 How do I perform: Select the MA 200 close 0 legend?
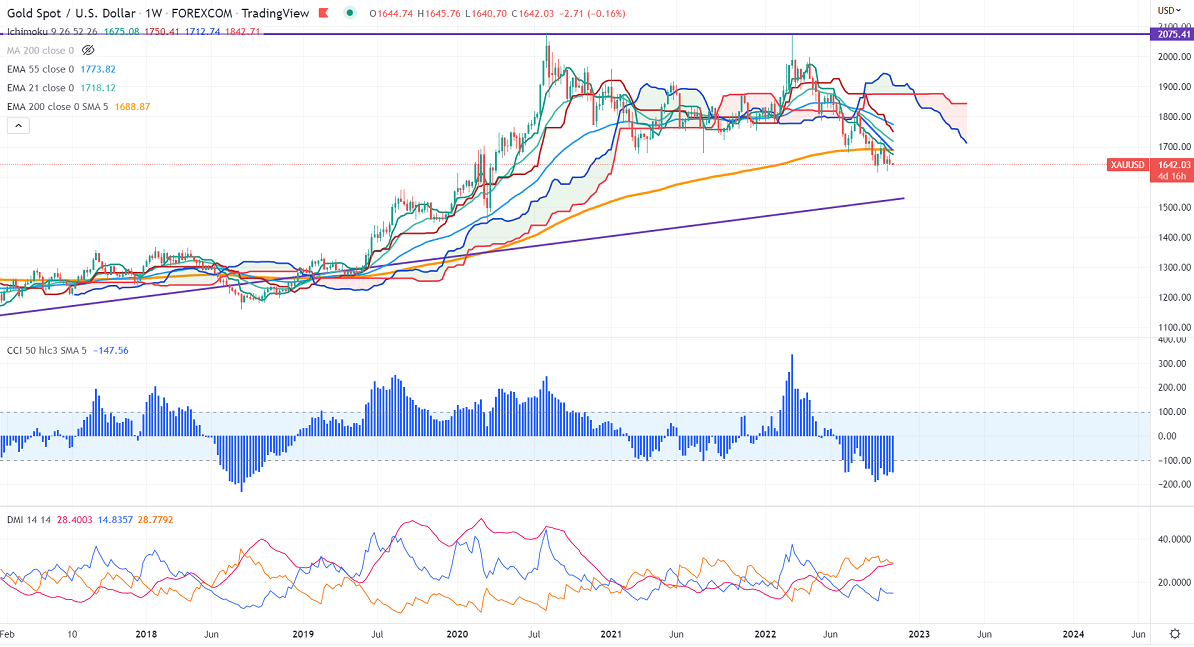[x=40, y=50]
